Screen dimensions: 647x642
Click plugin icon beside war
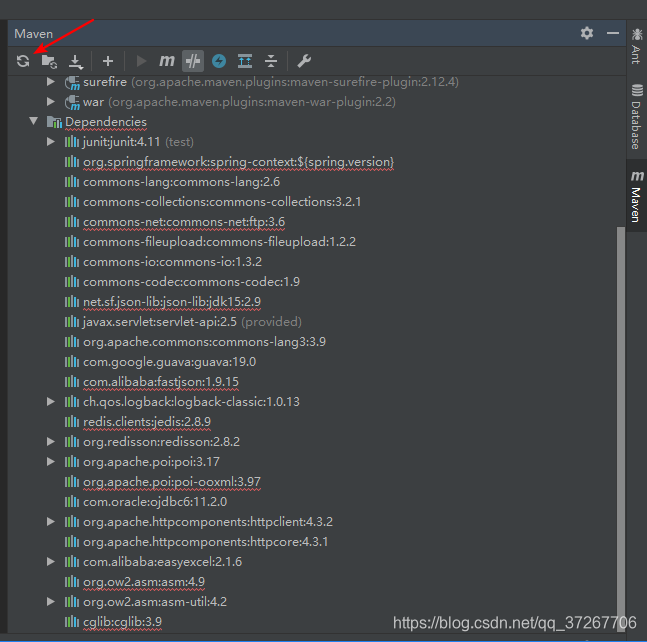coord(72,102)
